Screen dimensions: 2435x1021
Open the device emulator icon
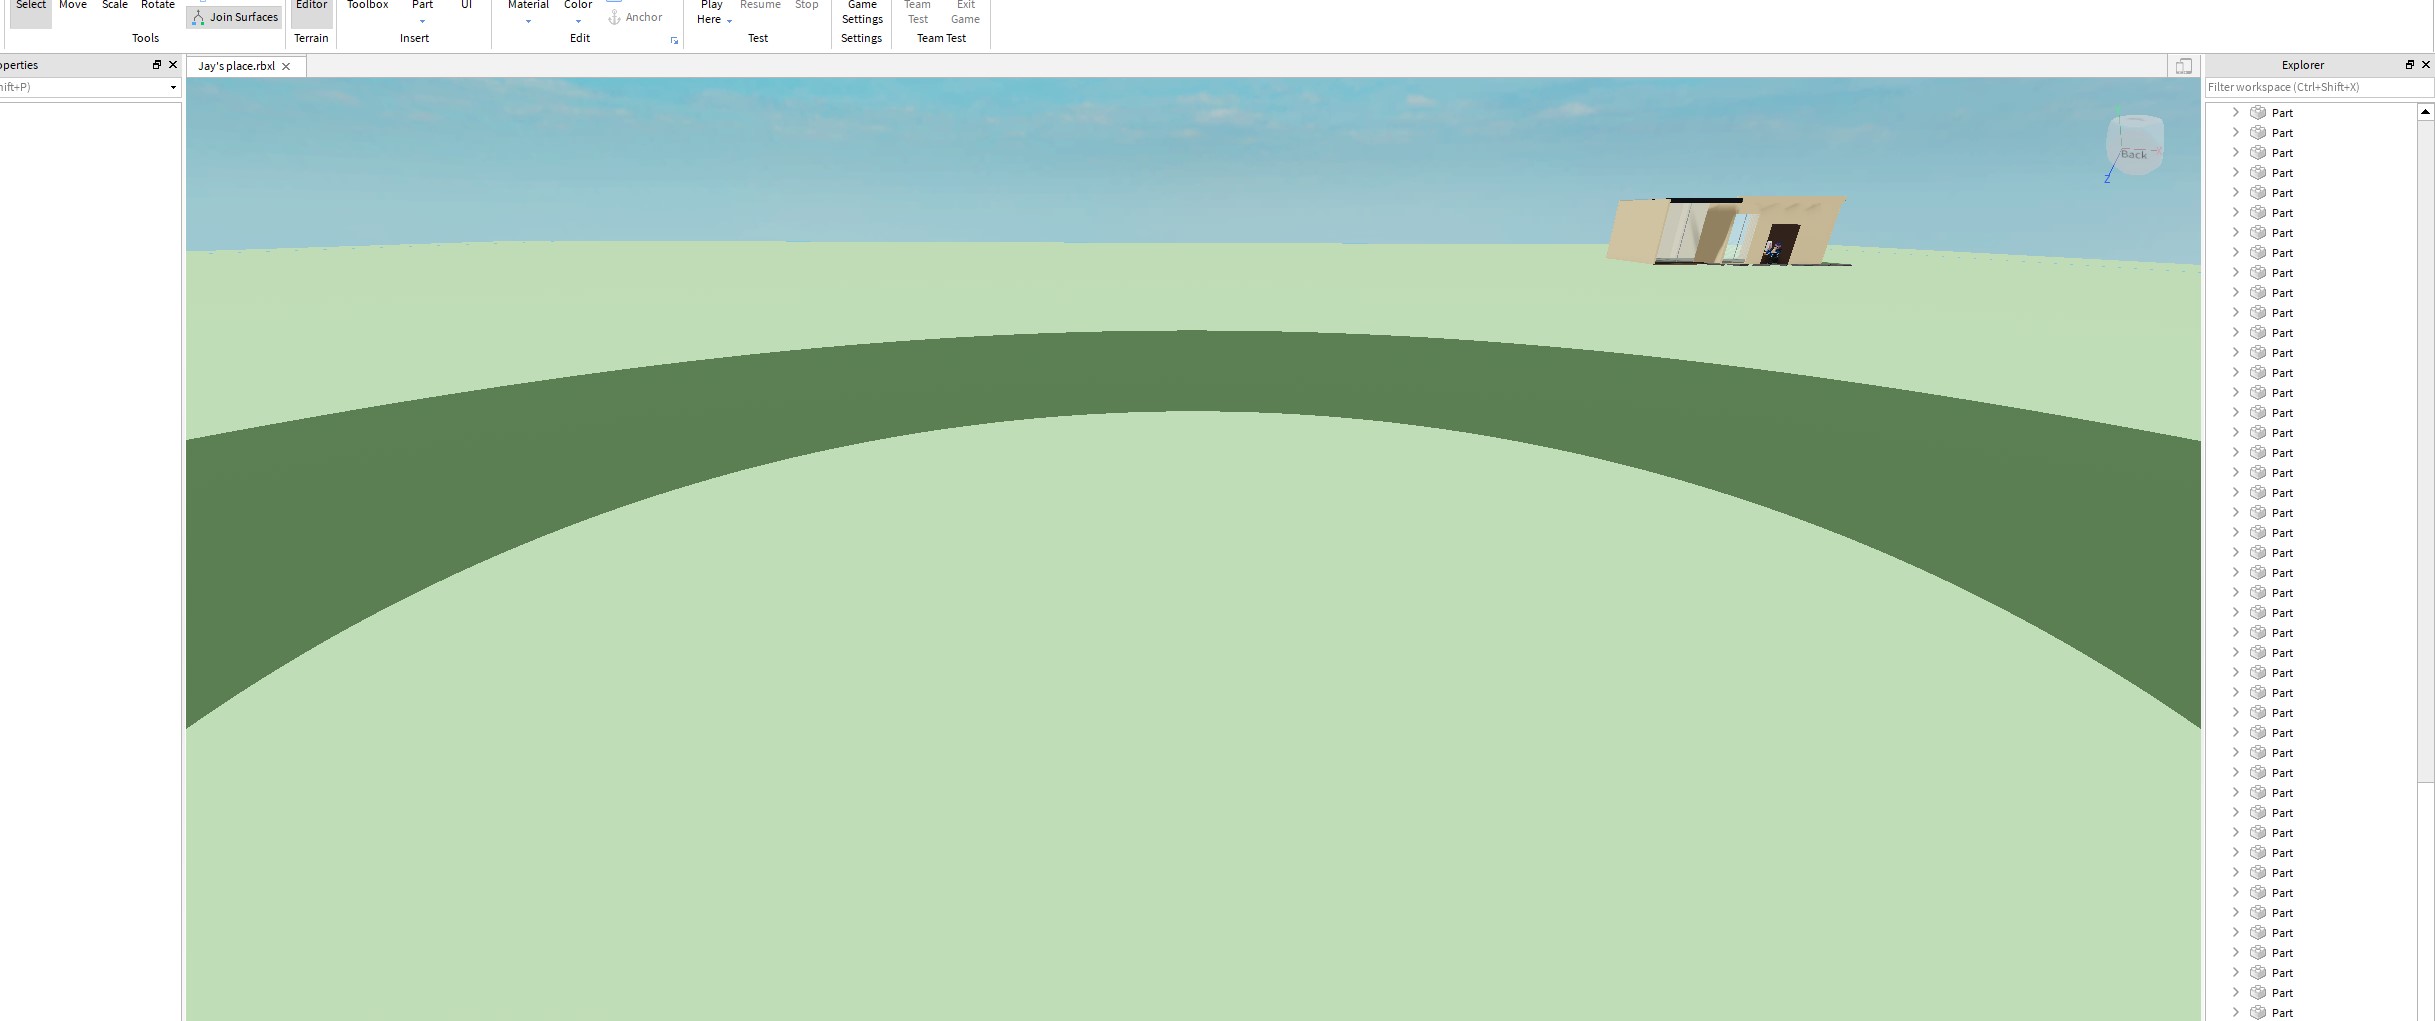tap(2184, 66)
